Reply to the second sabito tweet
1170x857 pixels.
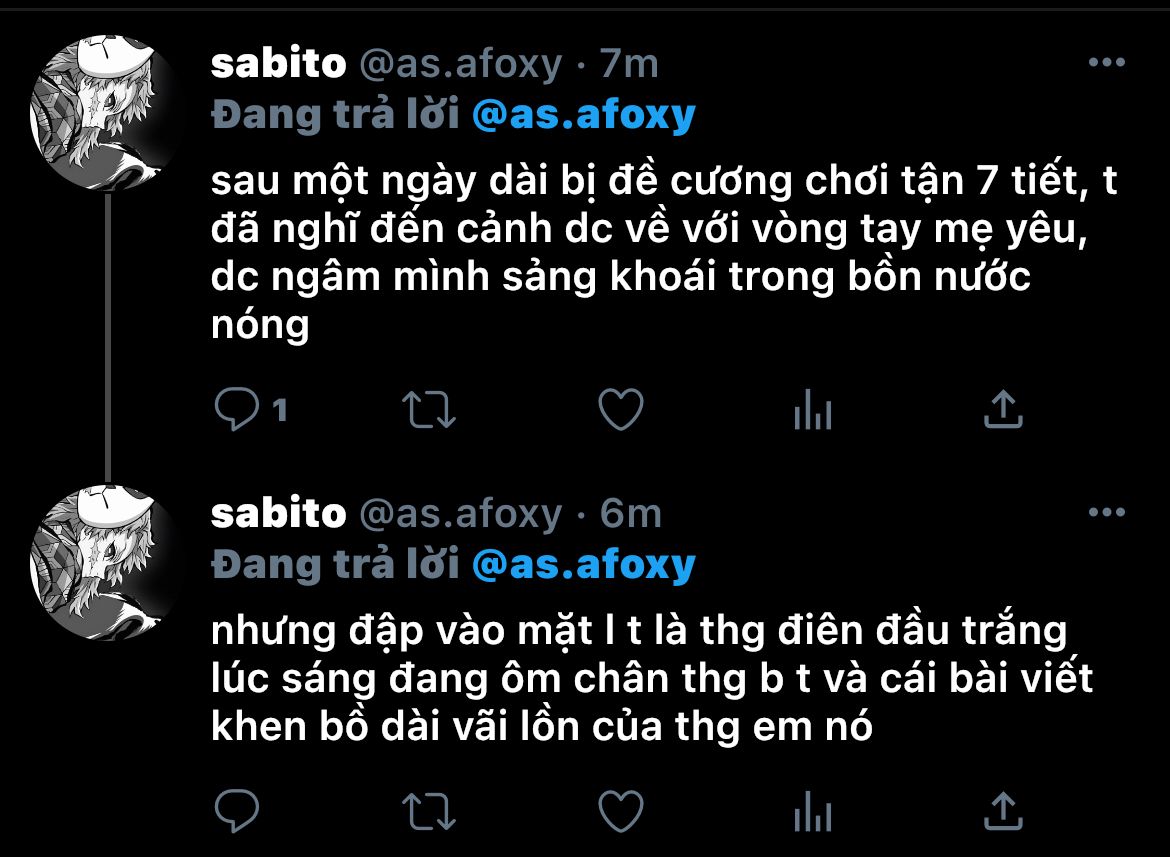pyautogui.click(x=237, y=811)
